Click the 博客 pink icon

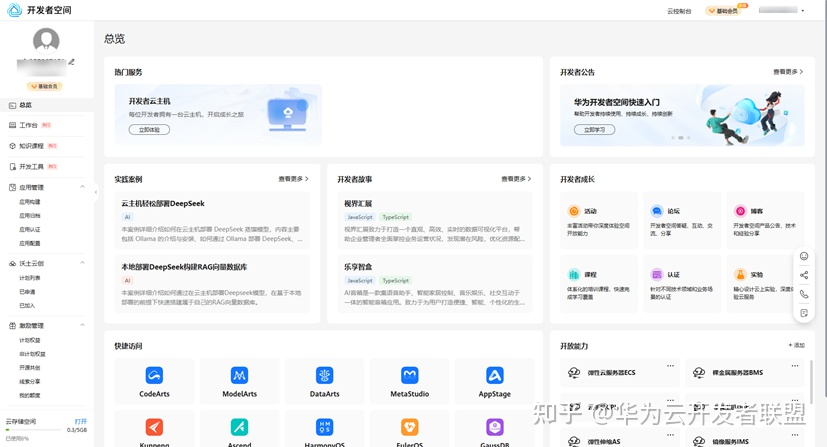[740, 211]
